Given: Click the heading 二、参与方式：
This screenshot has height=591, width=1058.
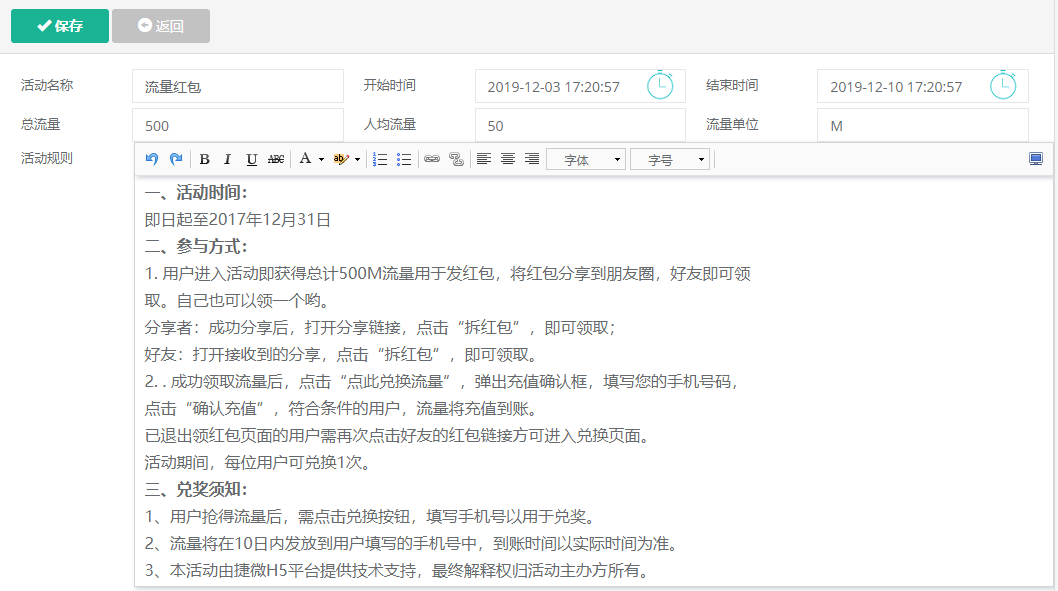Looking at the screenshot, I should point(196,247).
